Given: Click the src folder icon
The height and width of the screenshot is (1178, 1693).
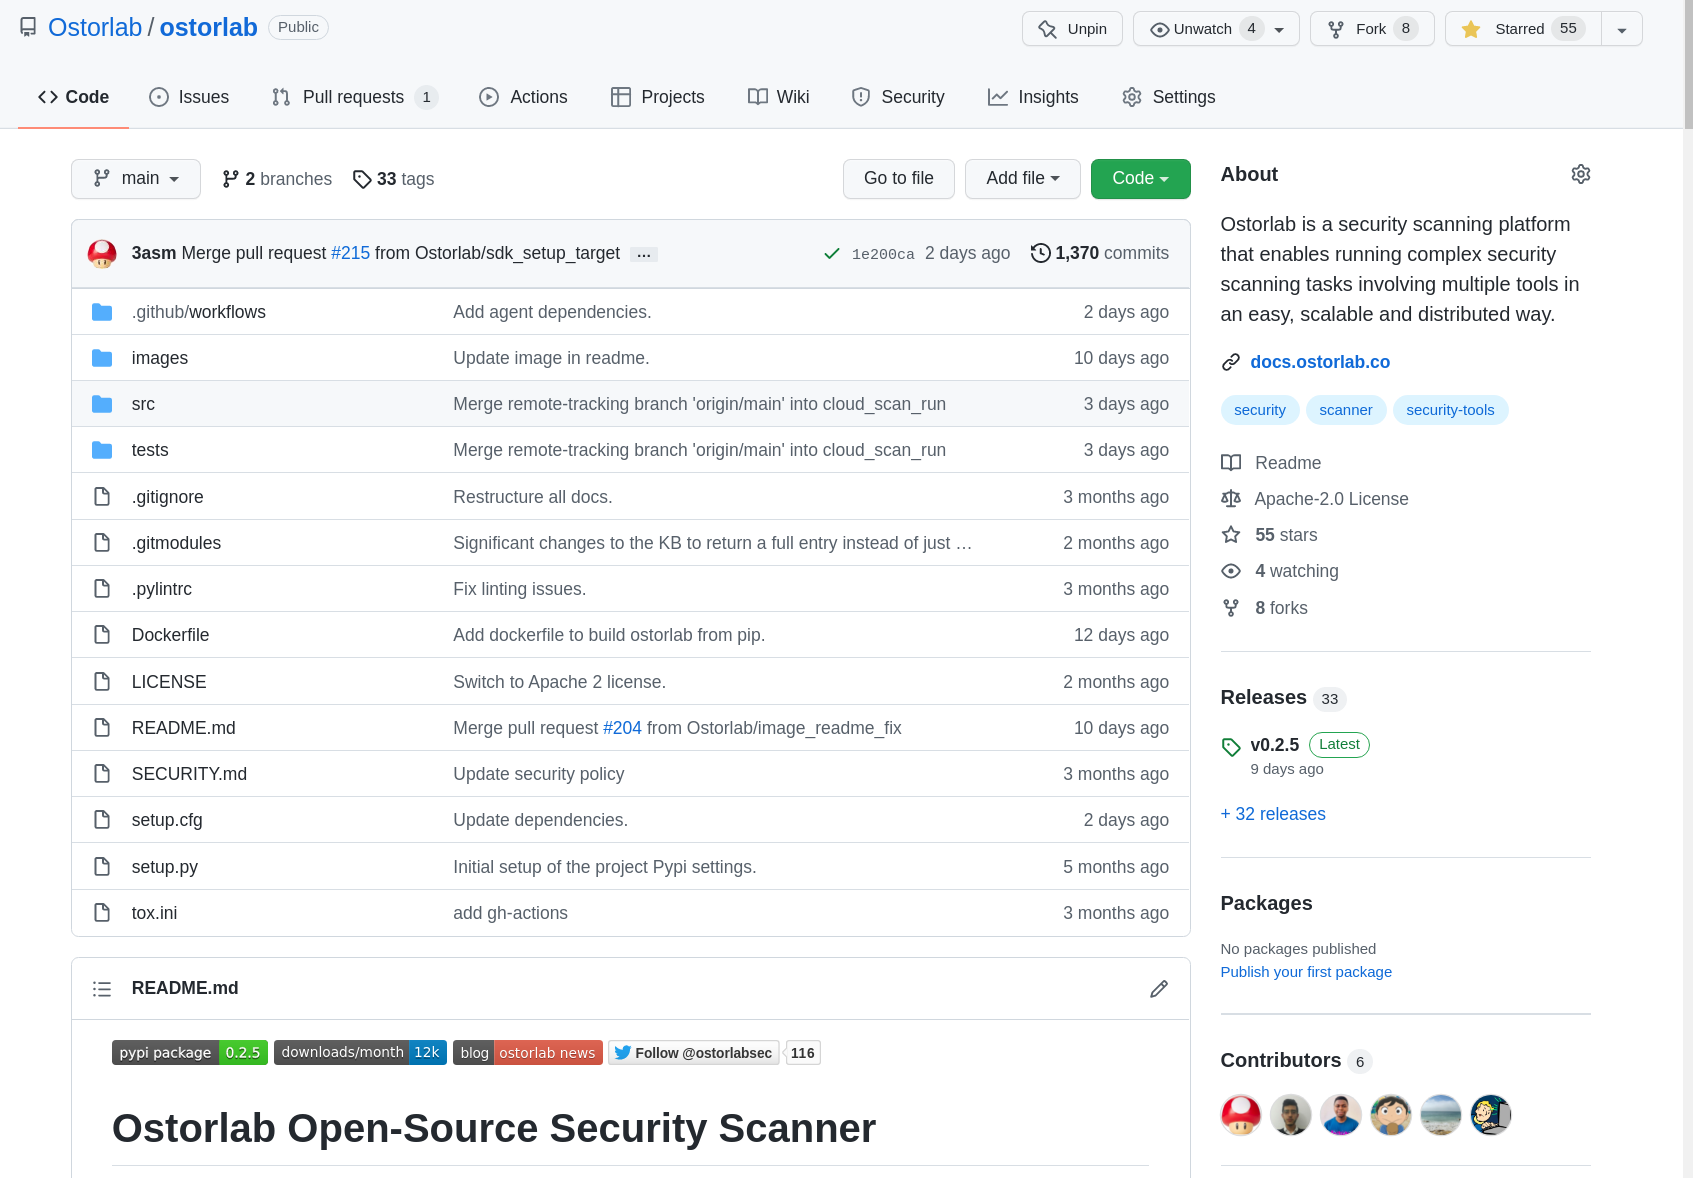Looking at the screenshot, I should (x=102, y=404).
